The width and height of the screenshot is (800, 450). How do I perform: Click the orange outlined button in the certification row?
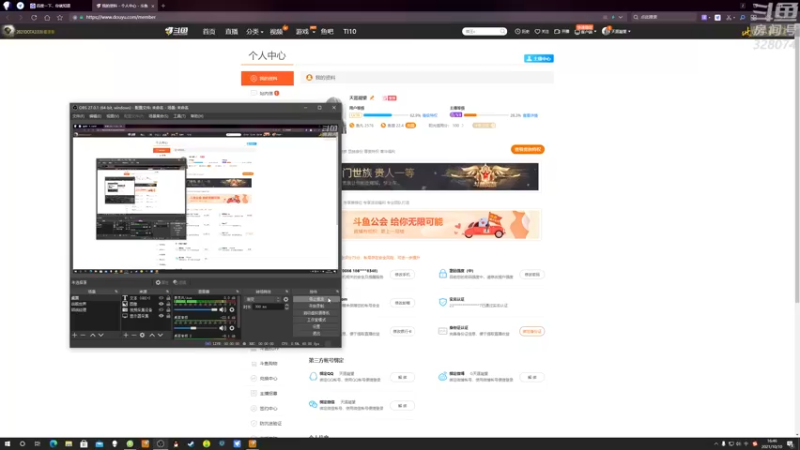click(x=532, y=332)
